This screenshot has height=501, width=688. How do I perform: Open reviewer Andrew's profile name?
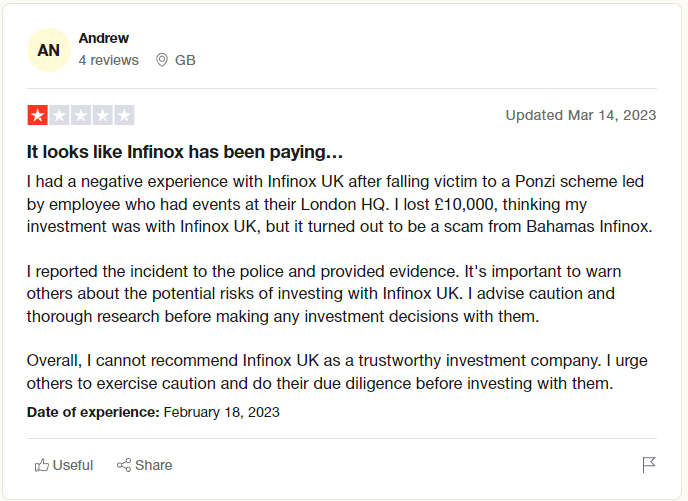pyautogui.click(x=104, y=38)
